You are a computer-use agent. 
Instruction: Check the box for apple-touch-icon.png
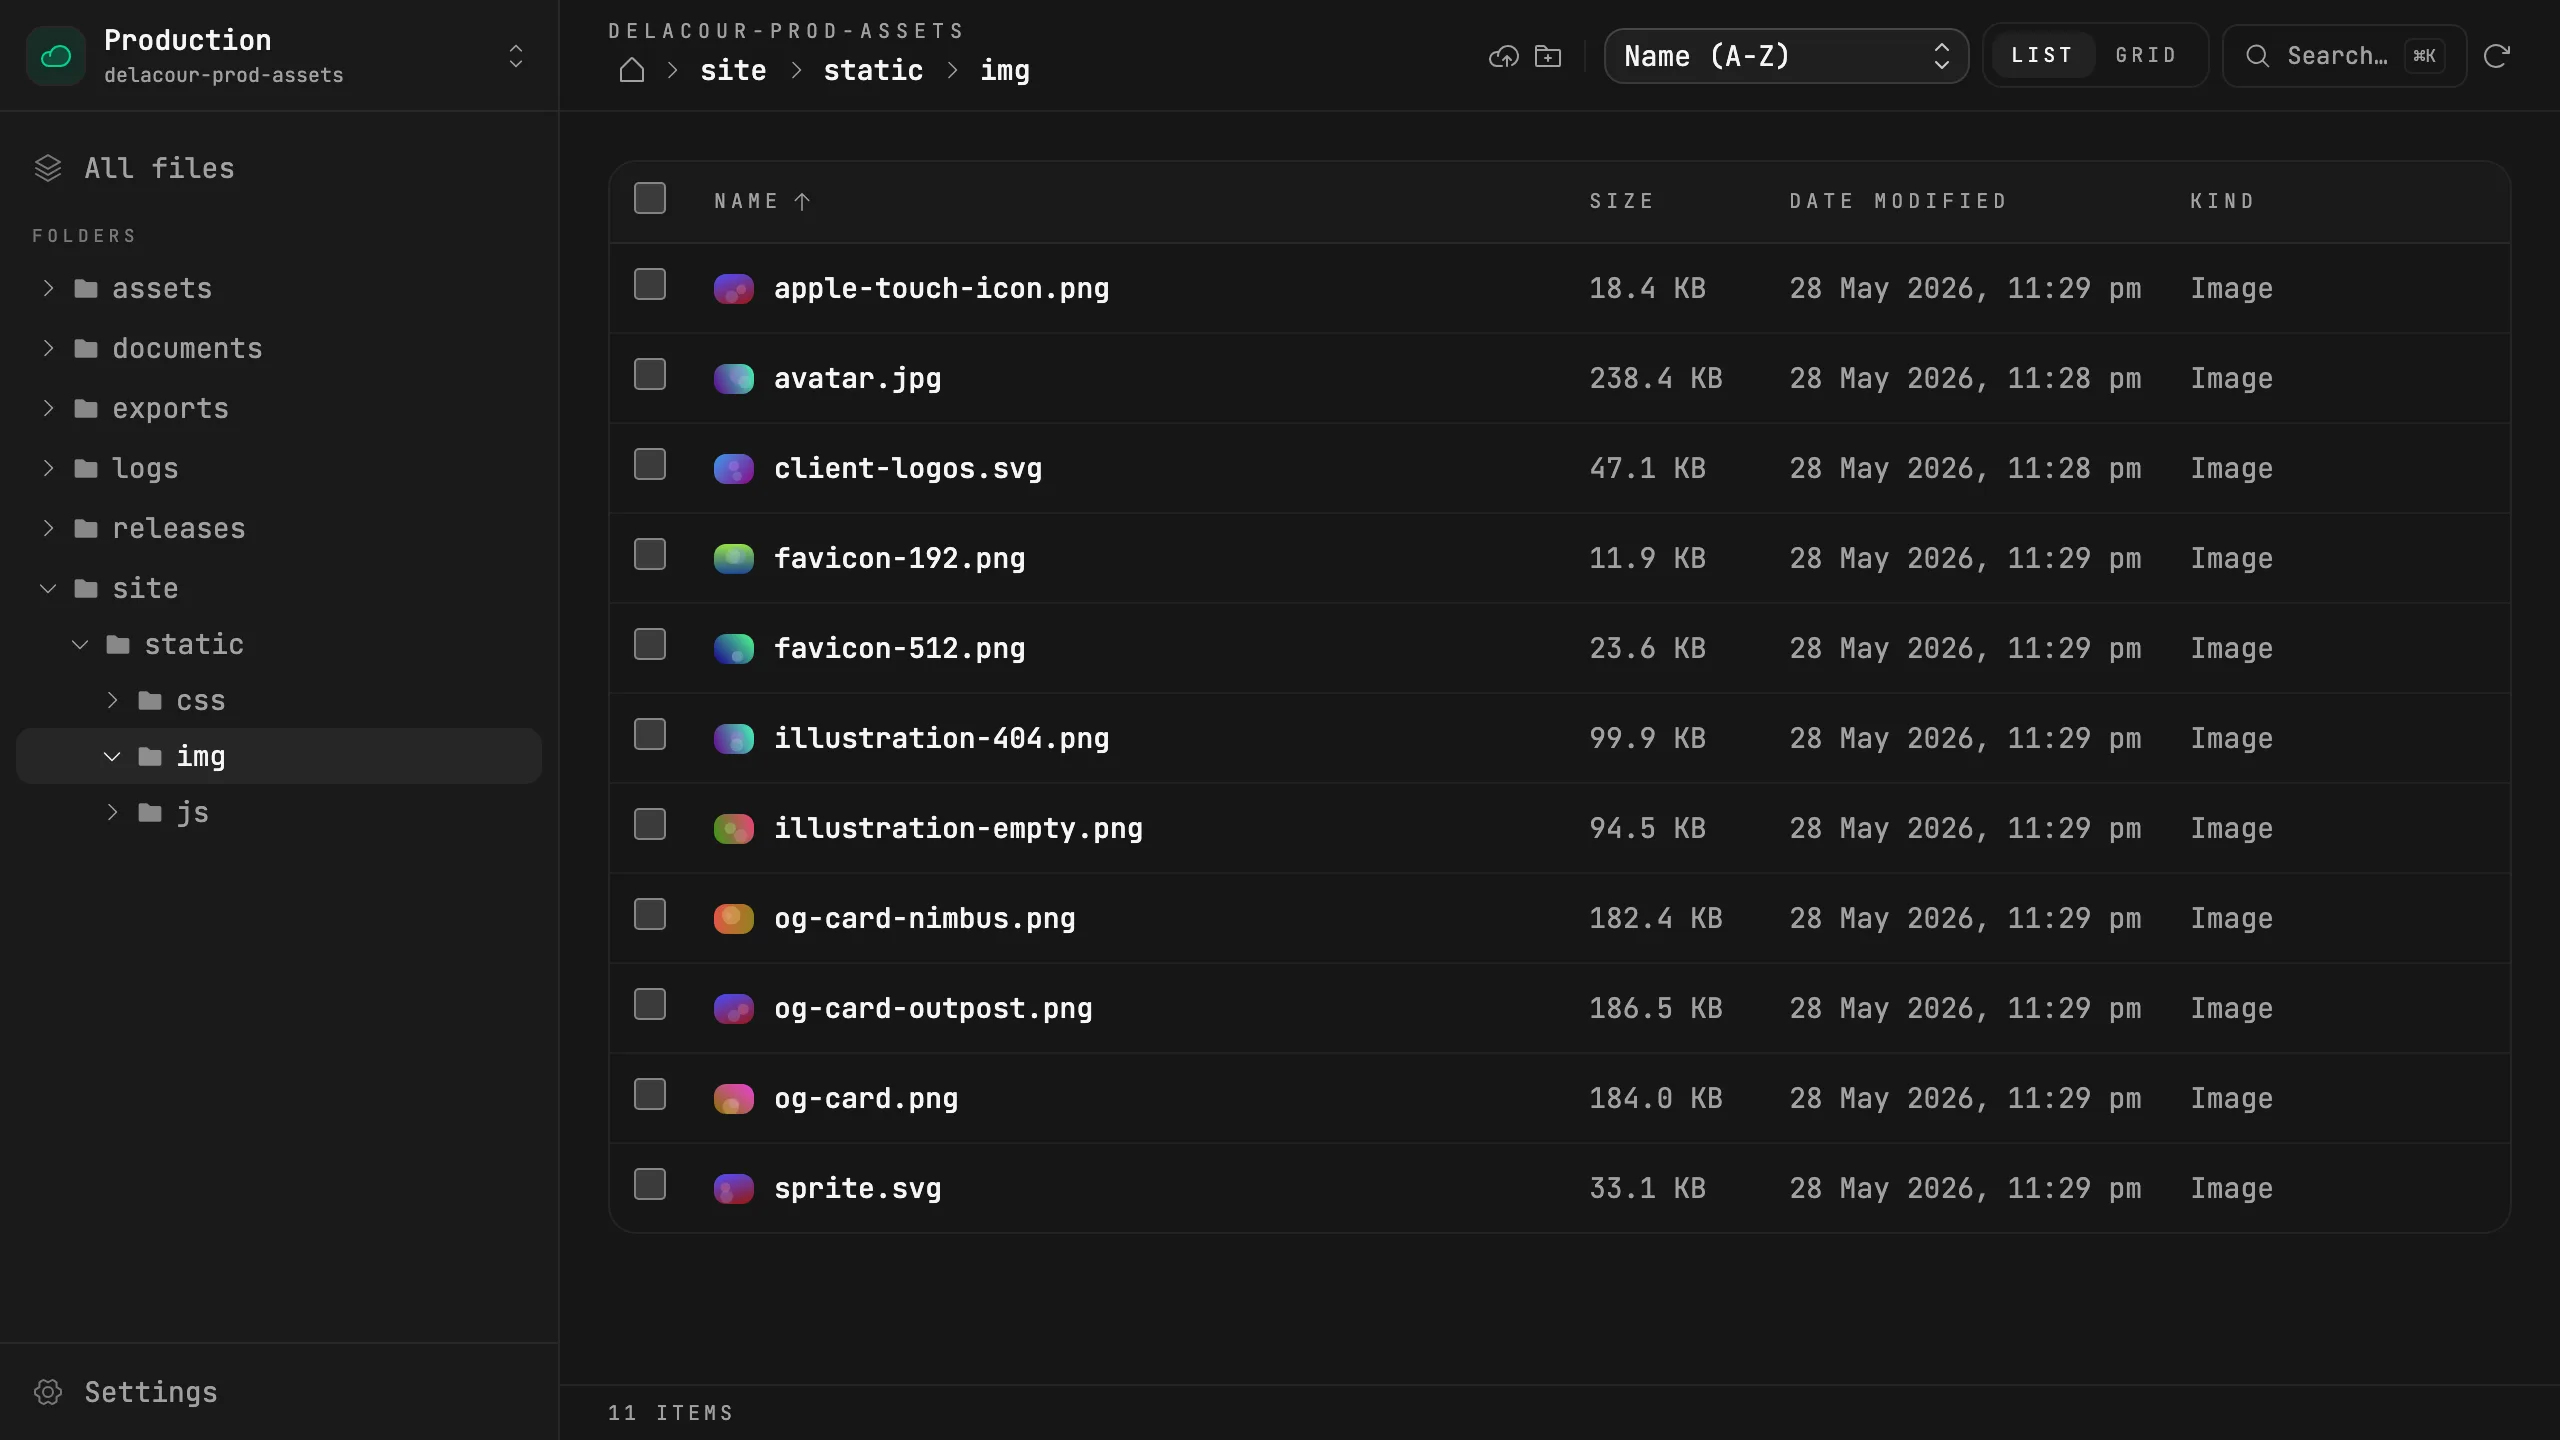click(650, 284)
